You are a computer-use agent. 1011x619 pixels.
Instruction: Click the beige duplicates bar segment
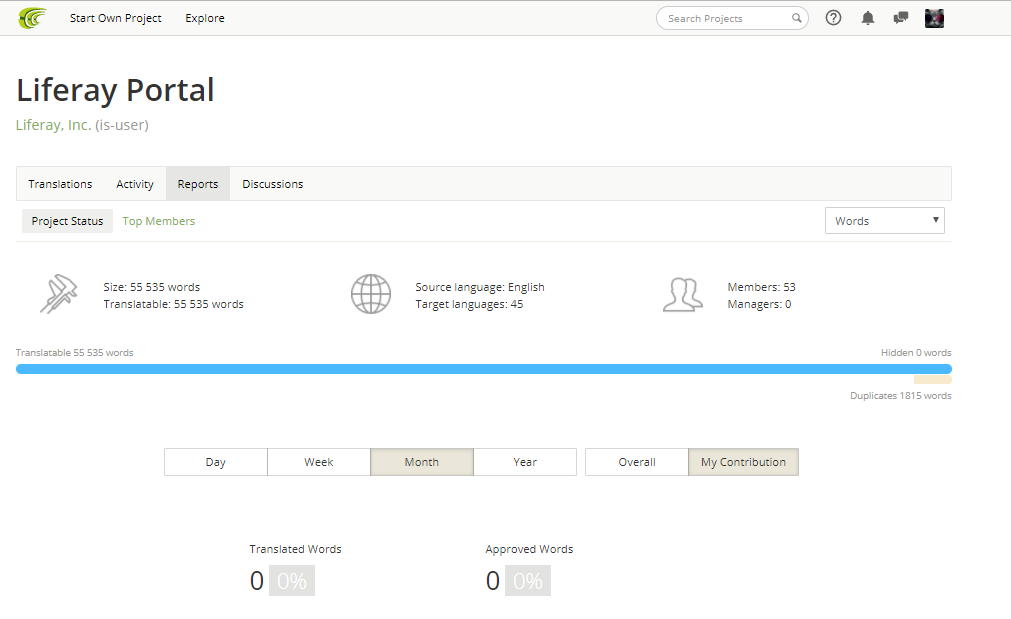pyautogui.click(x=932, y=380)
